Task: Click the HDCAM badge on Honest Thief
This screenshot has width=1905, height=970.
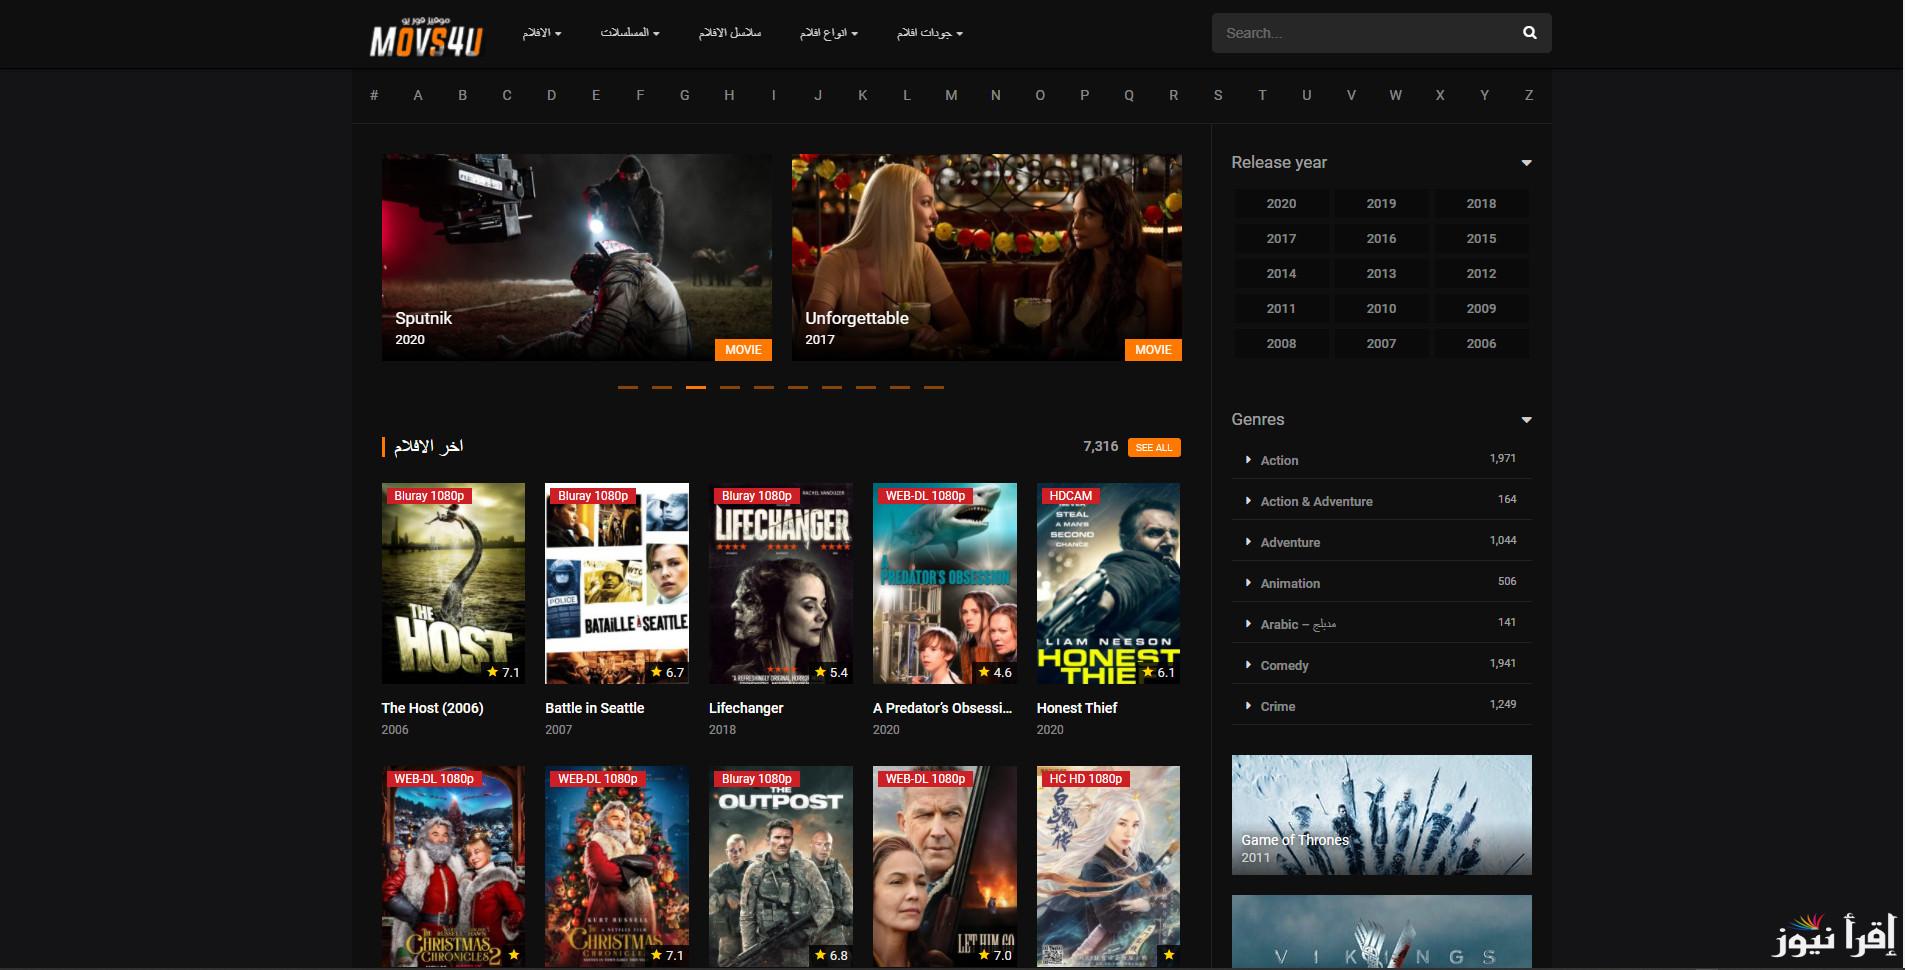Action: pos(1070,496)
